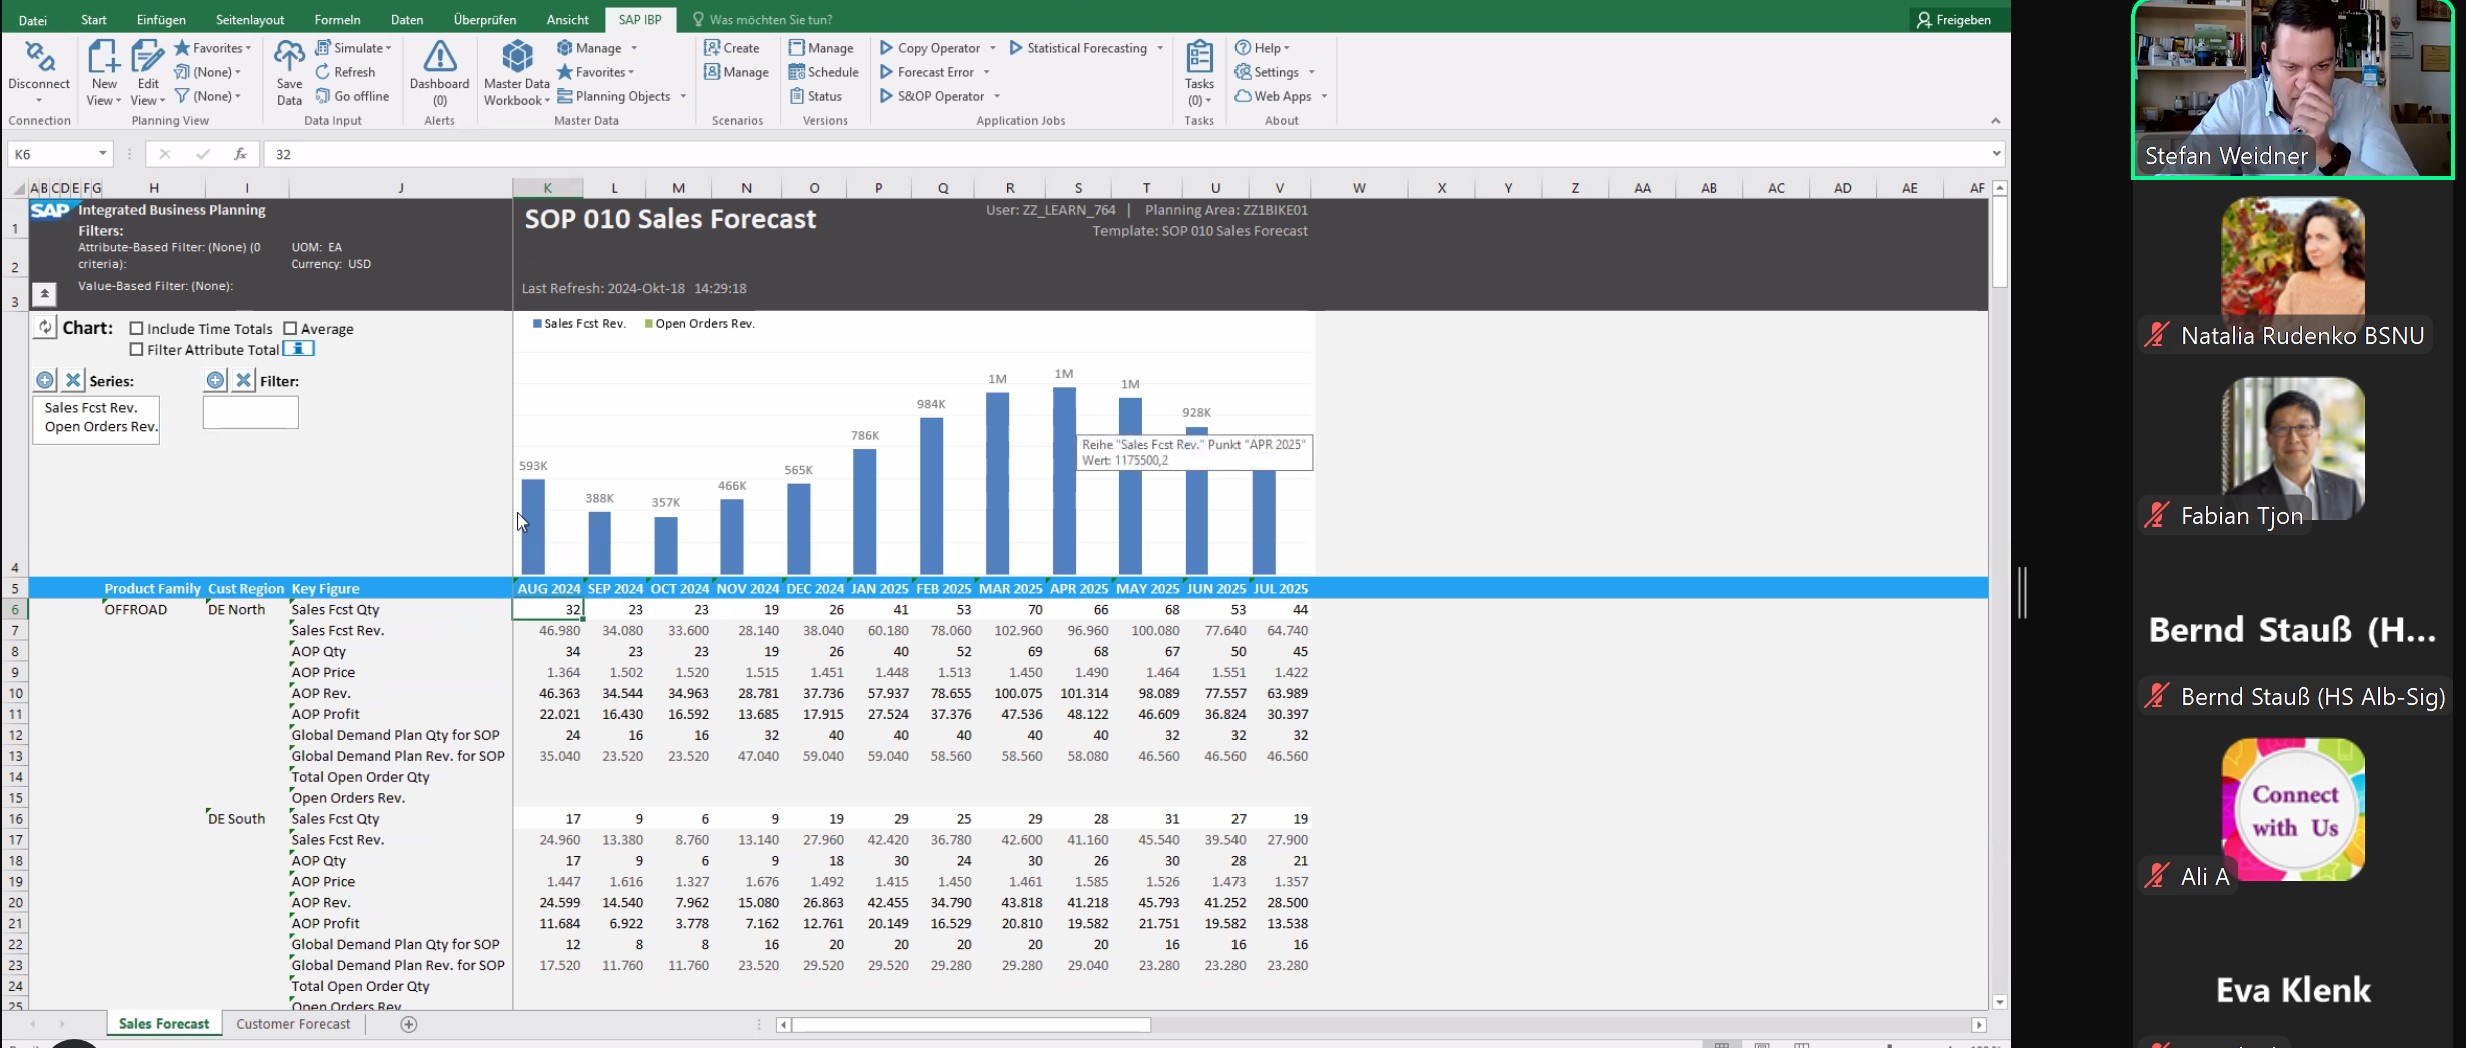Select the Sales Forecast sheet tab
This screenshot has height=1048, width=2466.
click(164, 1024)
